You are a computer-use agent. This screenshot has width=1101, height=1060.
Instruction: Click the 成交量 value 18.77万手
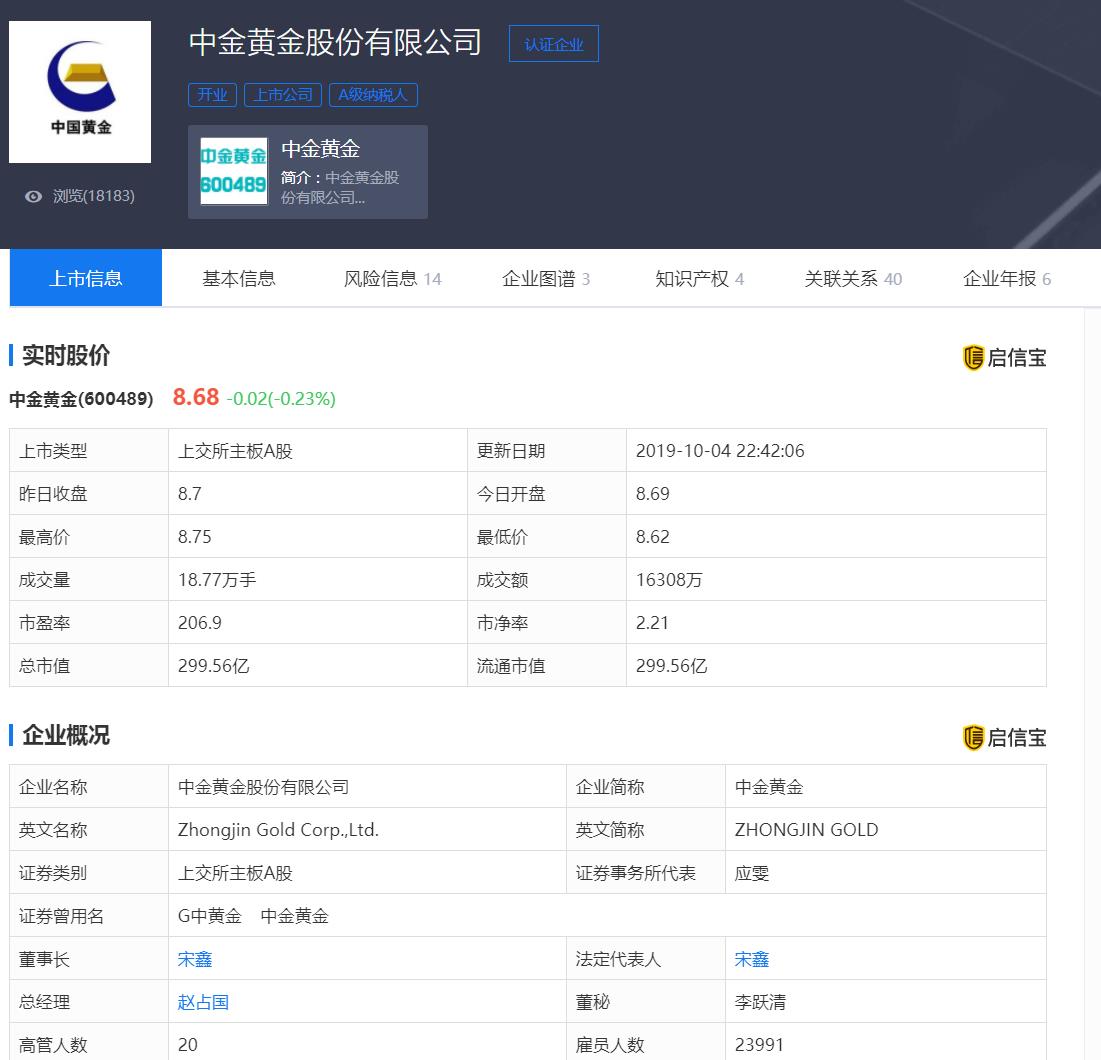[x=217, y=580]
